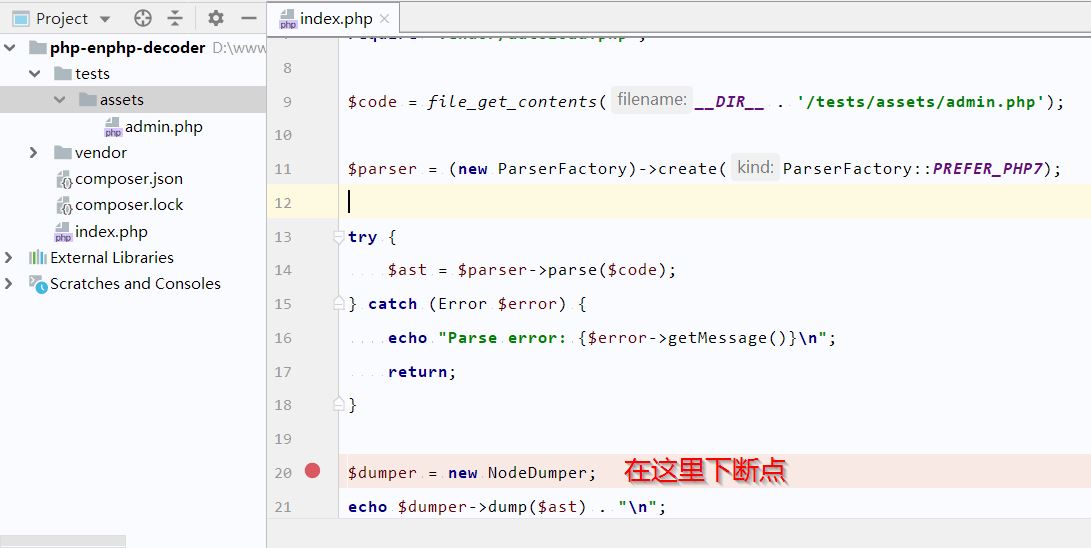Image resolution: width=1091 pixels, height=548 pixels.
Task: Click the horizontal scrollbar of Project panel
Action: [63, 541]
